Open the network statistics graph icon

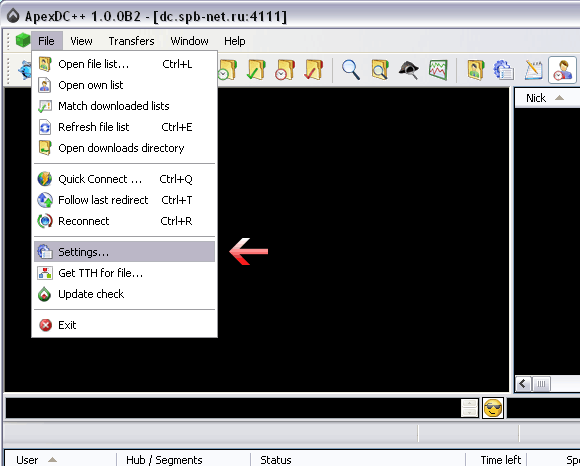438,70
